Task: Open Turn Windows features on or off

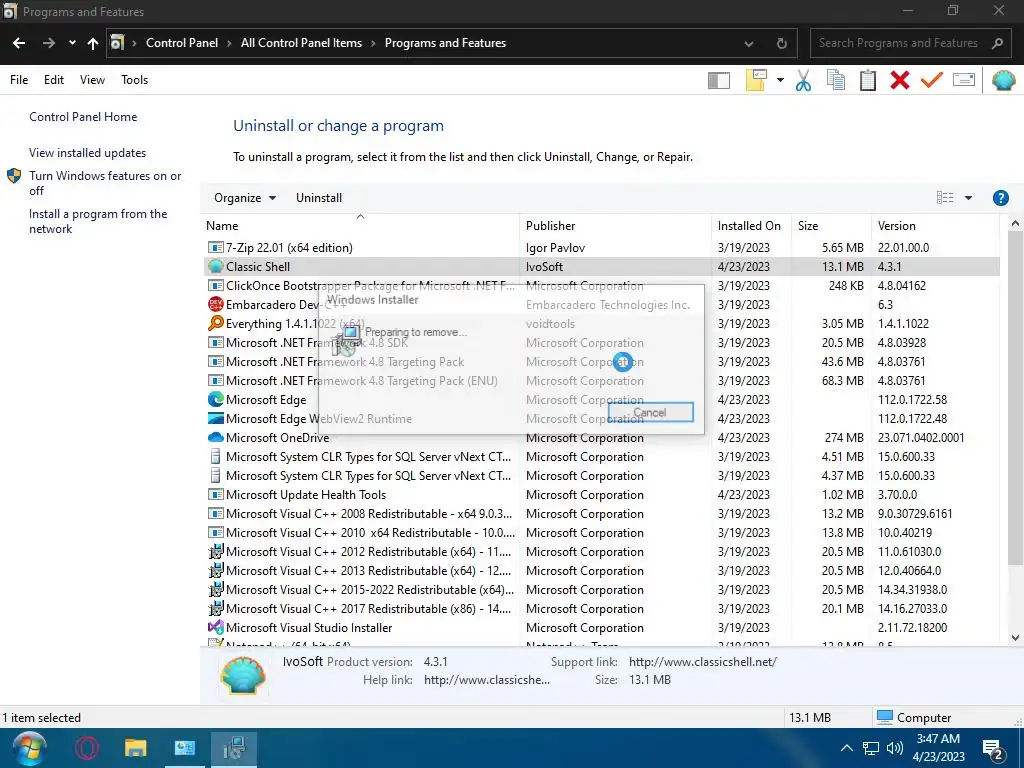Action: click(105, 183)
